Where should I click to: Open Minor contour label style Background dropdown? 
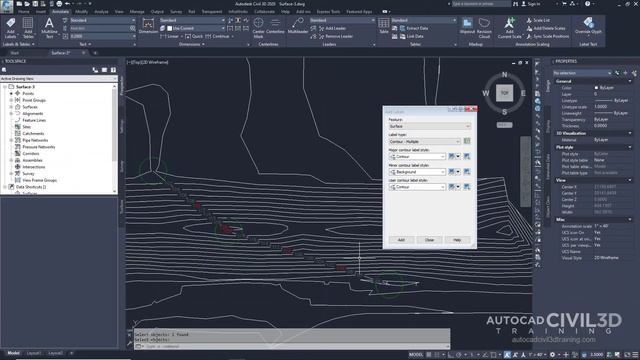tap(417, 172)
